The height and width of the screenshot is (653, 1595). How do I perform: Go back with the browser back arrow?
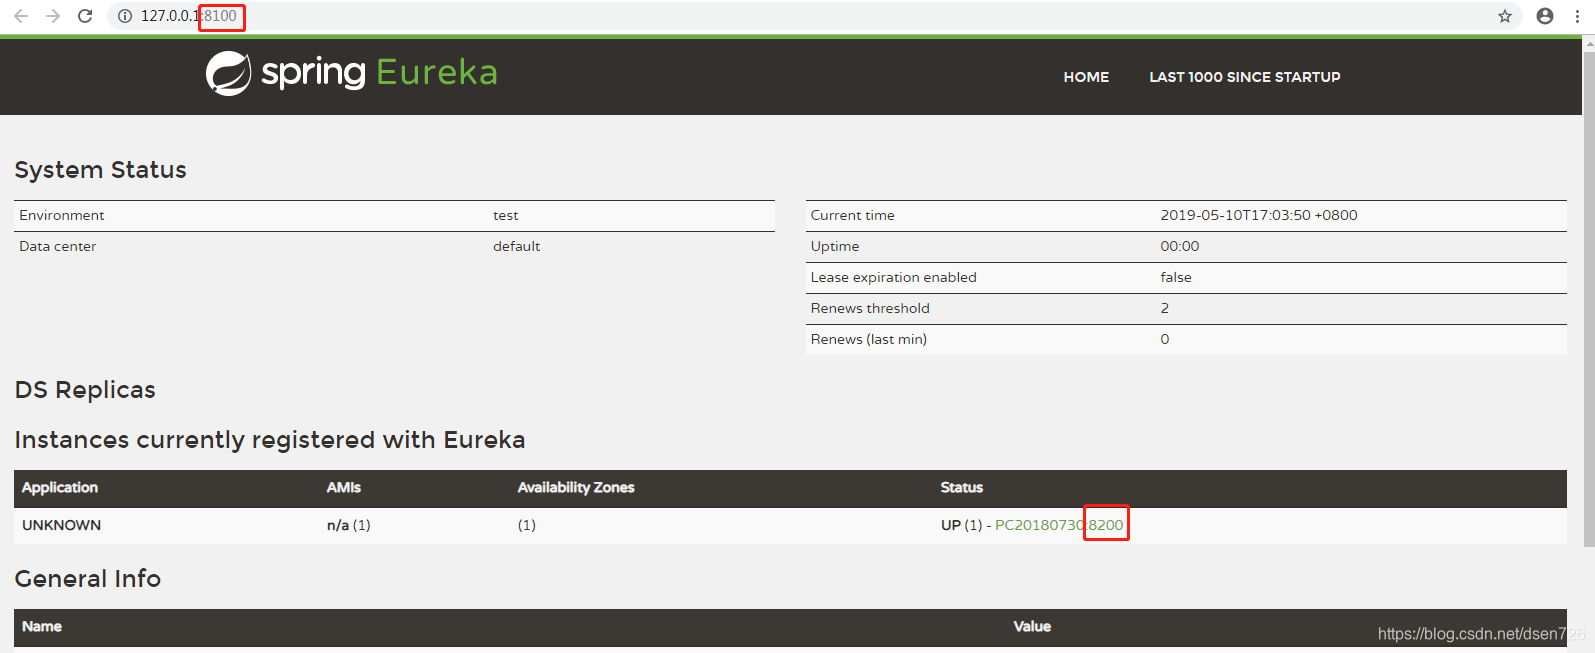(21, 16)
